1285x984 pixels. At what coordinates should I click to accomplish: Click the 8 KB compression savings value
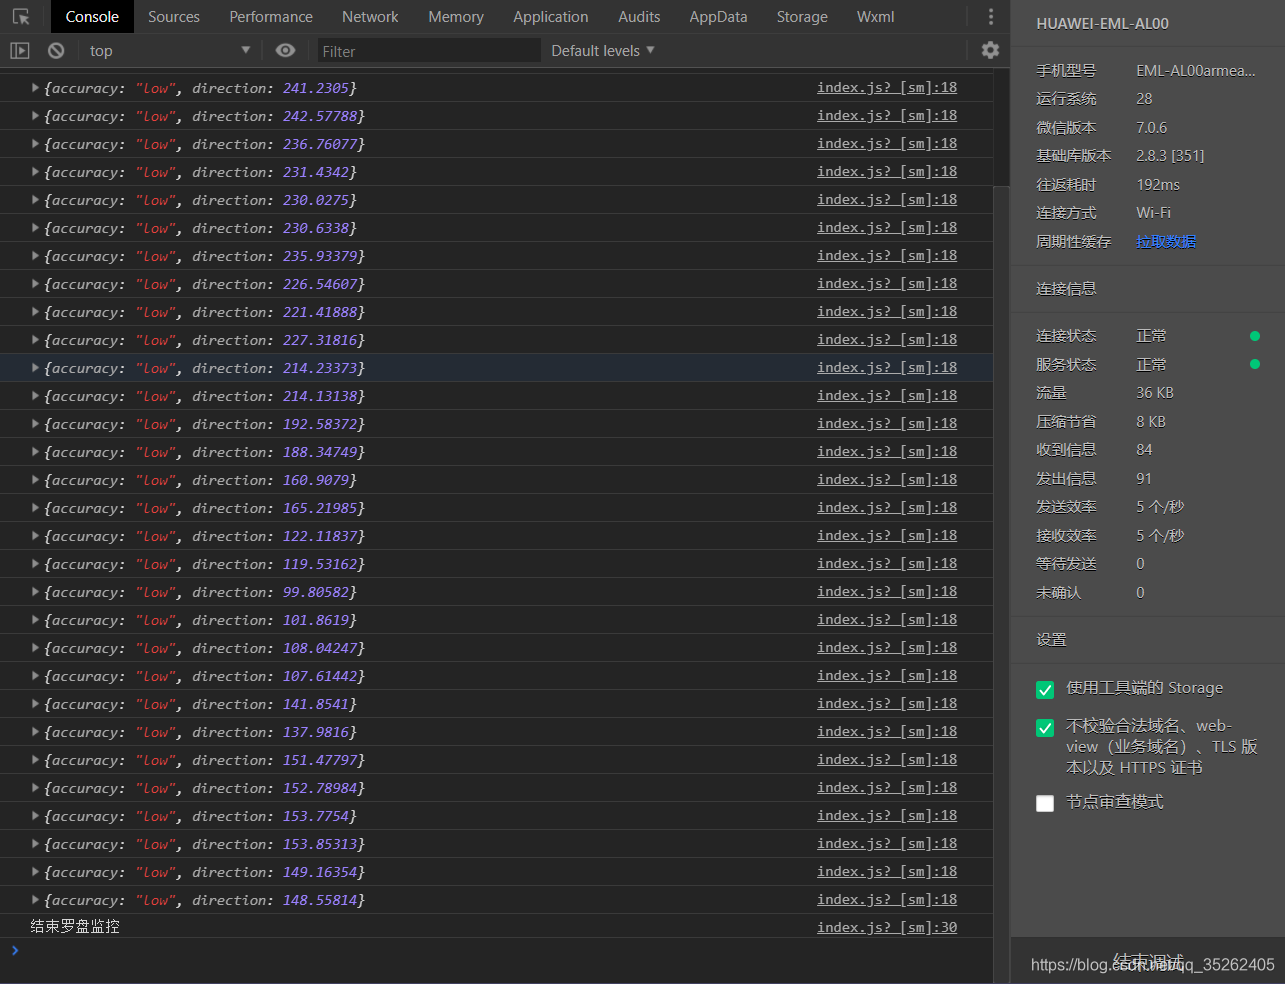tap(1152, 421)
